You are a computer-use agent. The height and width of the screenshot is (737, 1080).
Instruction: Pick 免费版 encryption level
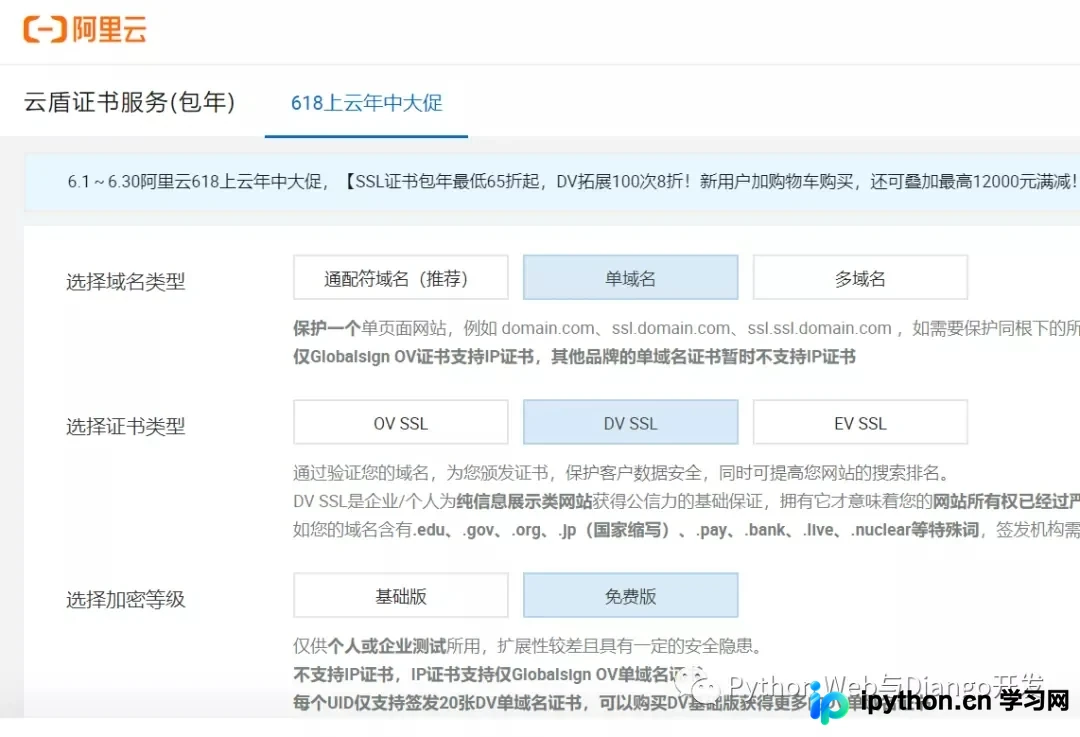tap(630, 595)
